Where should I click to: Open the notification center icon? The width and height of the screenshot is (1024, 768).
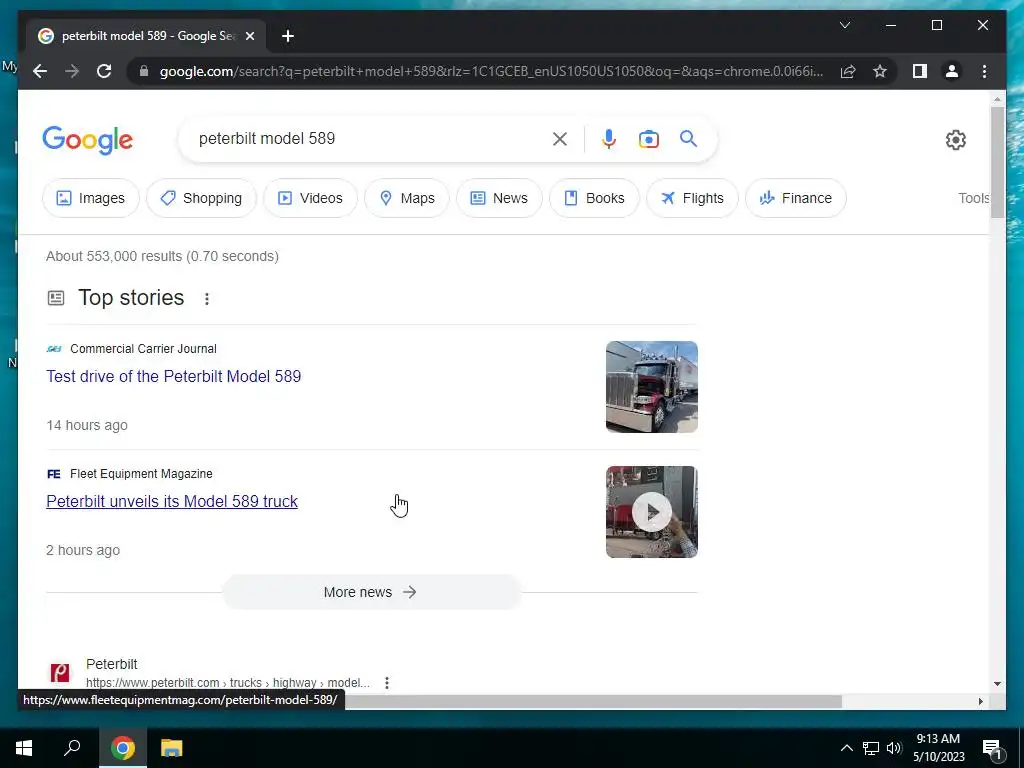[x=992, y=748]
